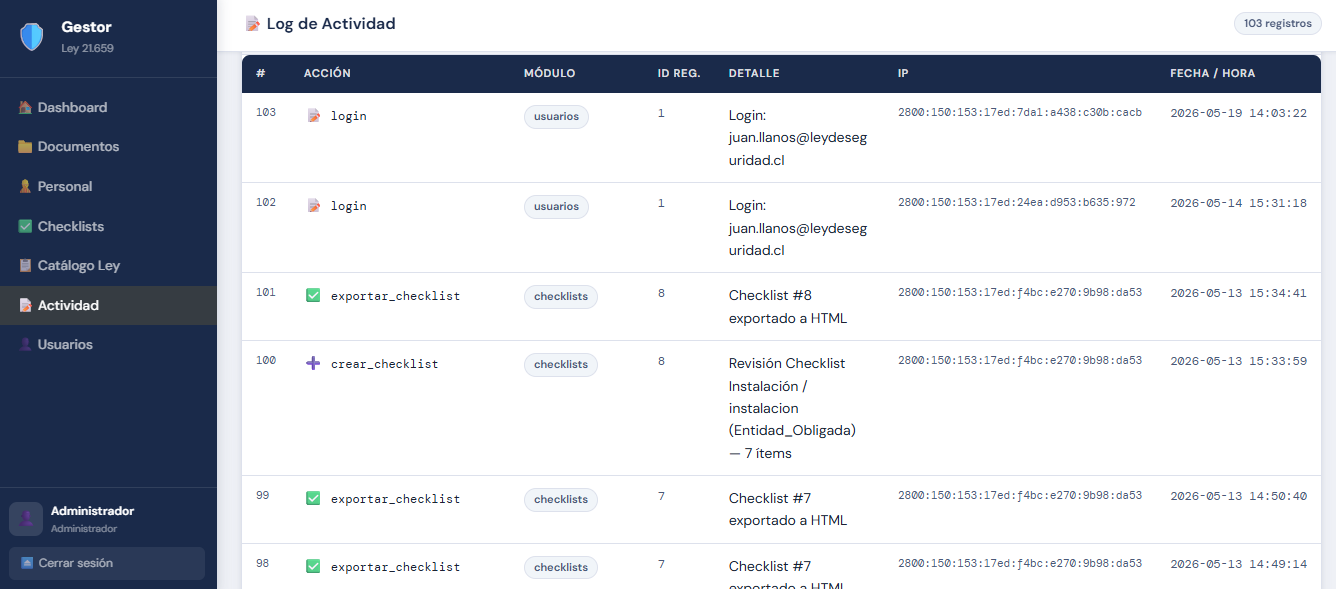Click row number 103

tap(266, 113)
